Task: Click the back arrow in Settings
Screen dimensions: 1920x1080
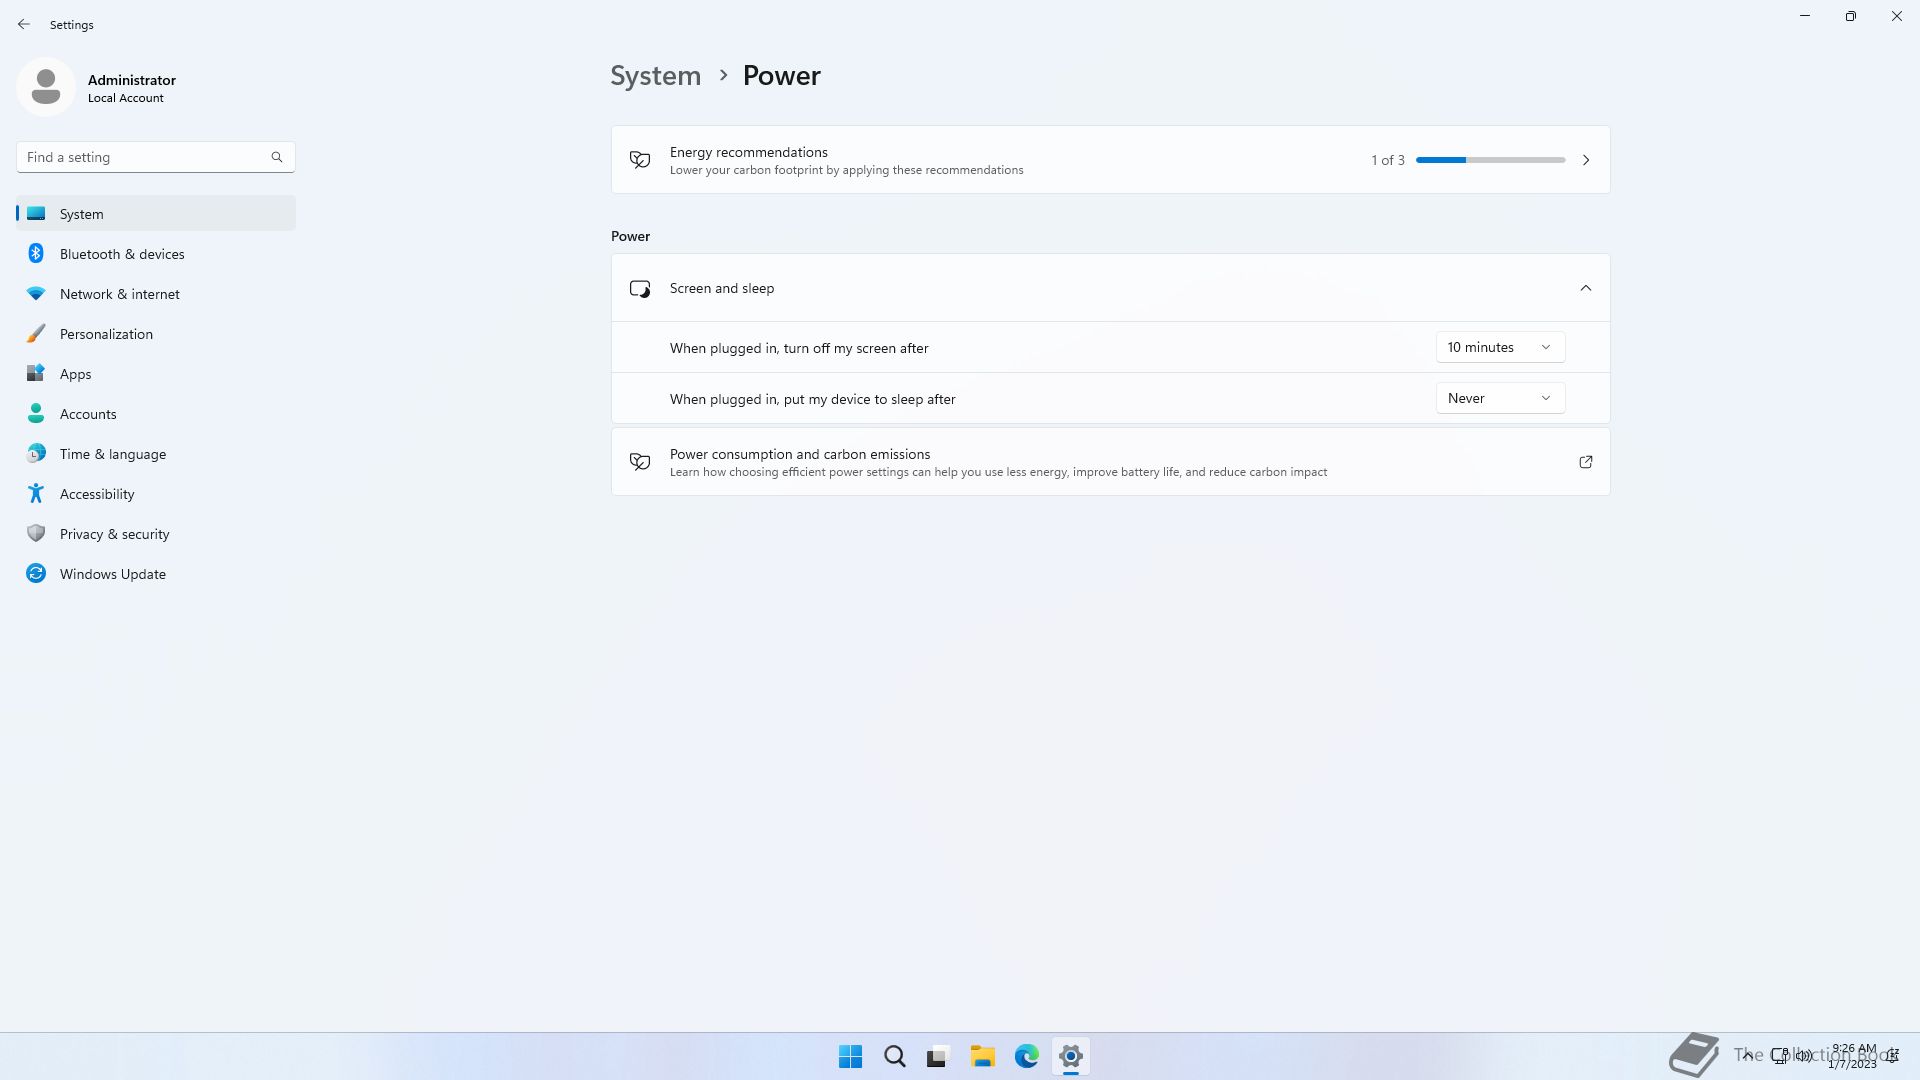Action: point(24,24)
